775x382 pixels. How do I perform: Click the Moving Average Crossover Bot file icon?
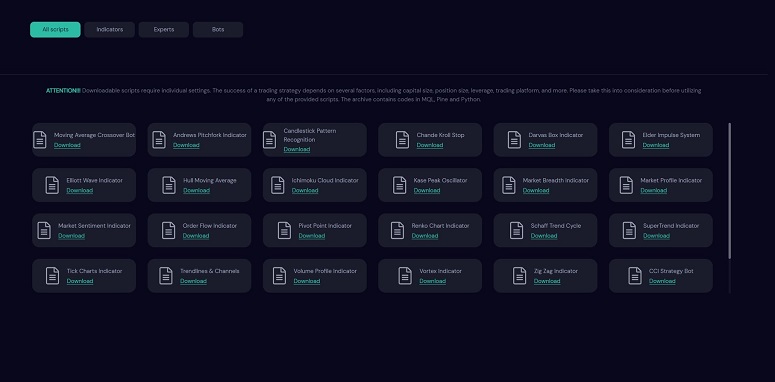tap(40, 140)
